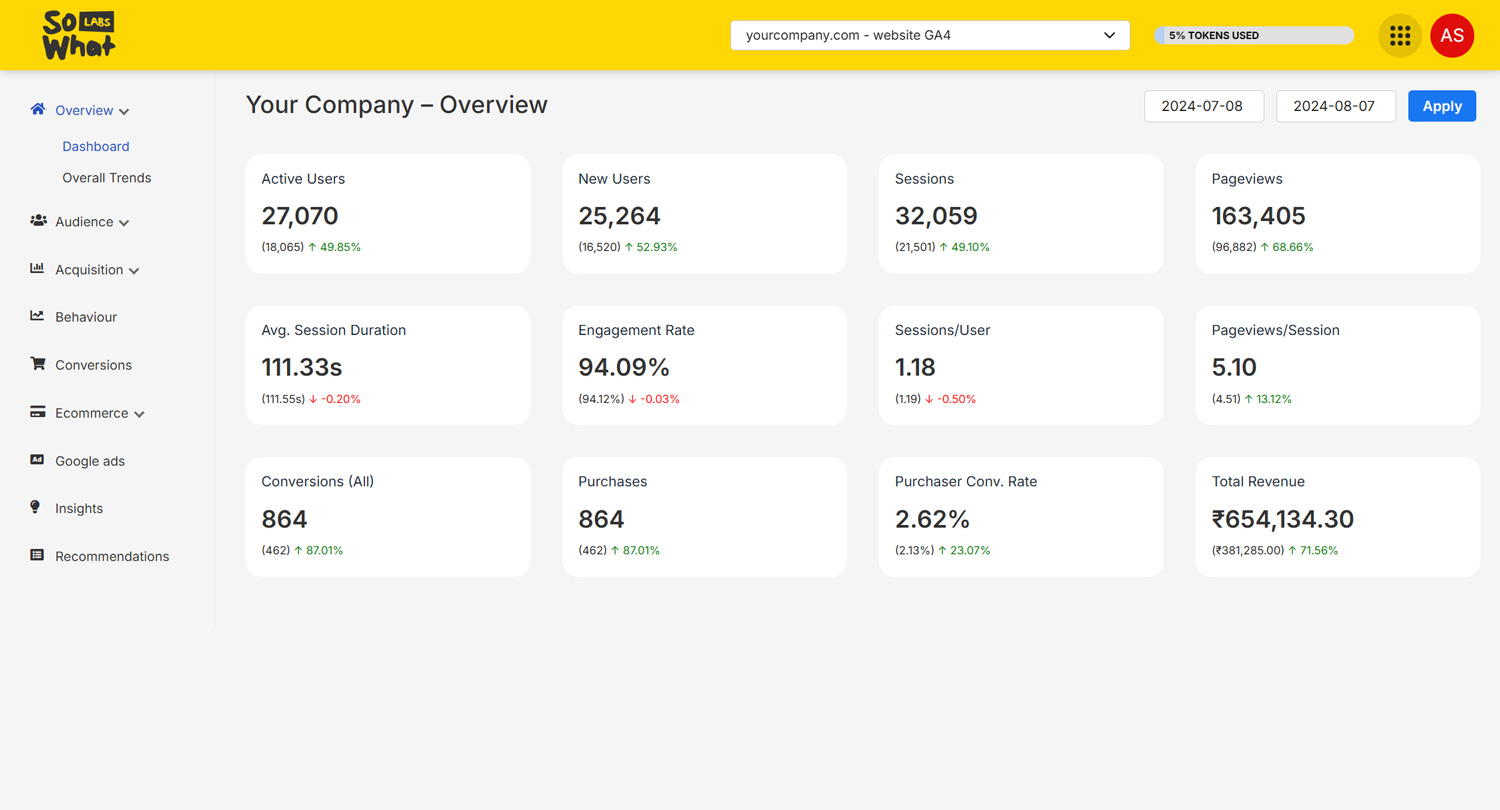Click the Purchases card title
This screenshot has height=810, width=1500.
pos(613,482)
